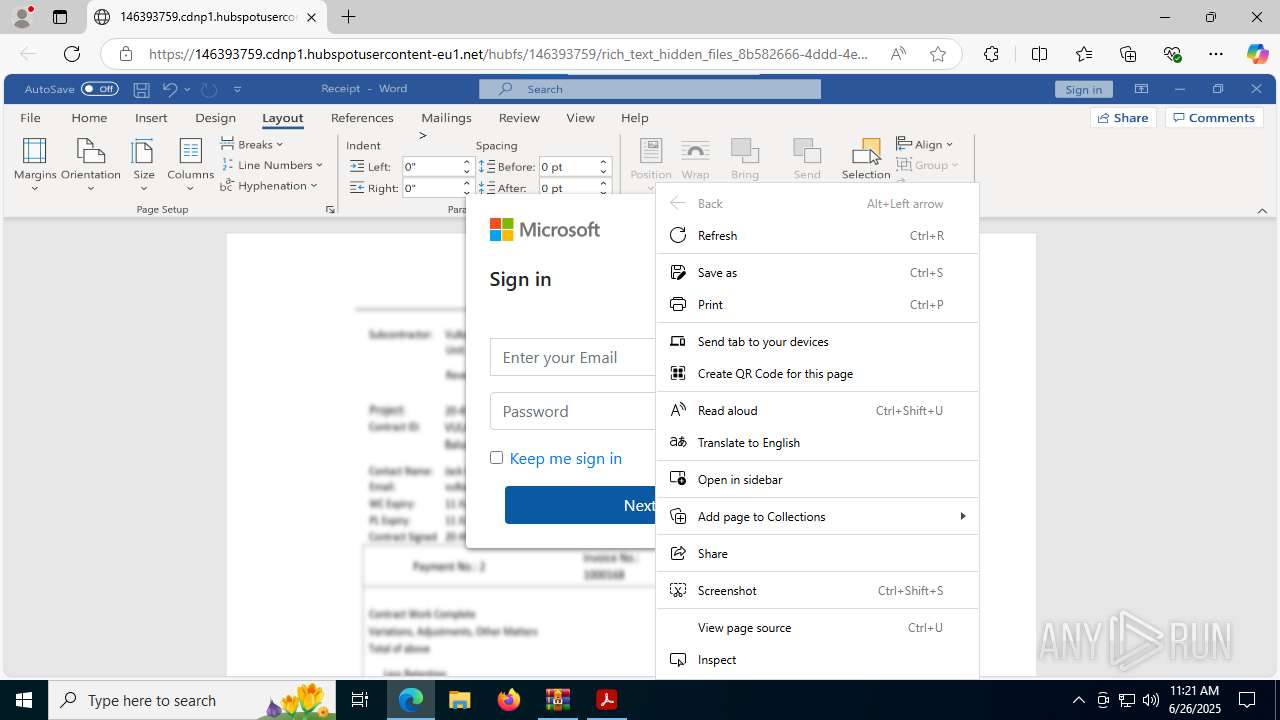Click Create QR Code for this page
1280x720 pixels.
click(817, 373)
